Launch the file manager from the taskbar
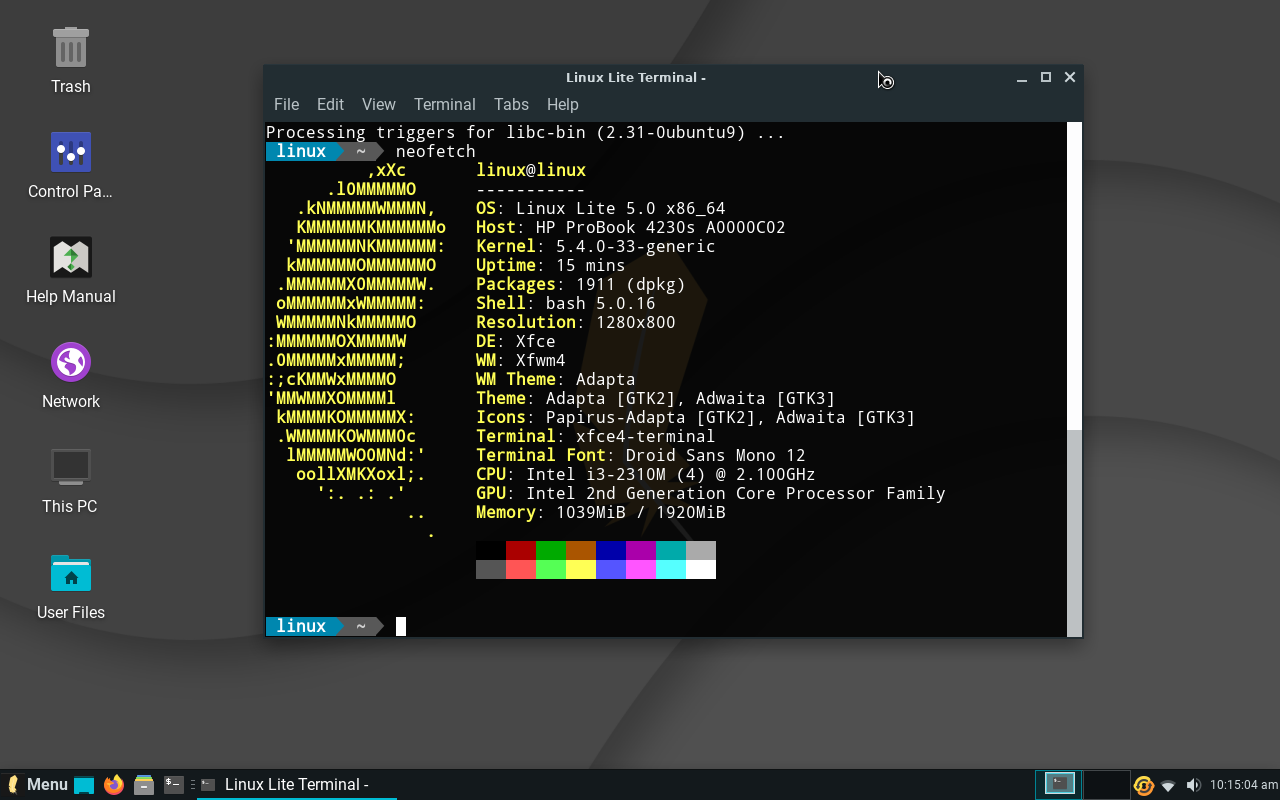This screenshot has width=1280, height=800. [144, 784]
